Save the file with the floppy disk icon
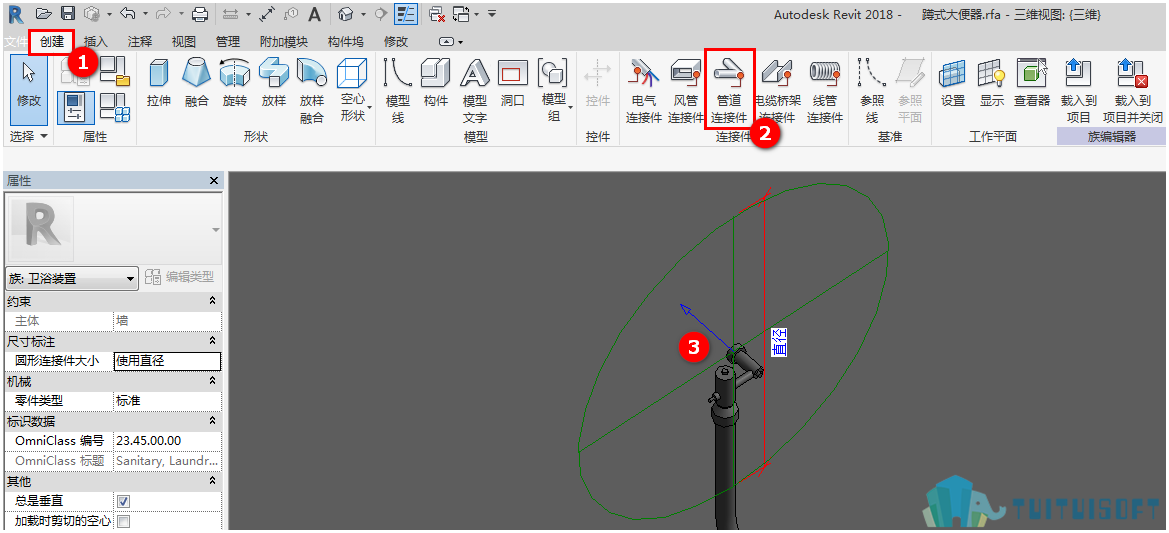 [x=68, y=13]
